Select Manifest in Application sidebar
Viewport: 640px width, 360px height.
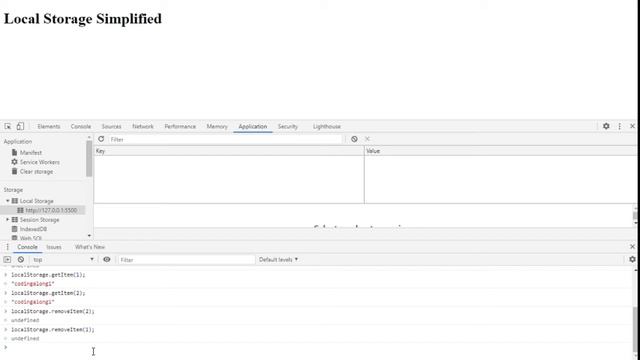(x=31, y=152)
